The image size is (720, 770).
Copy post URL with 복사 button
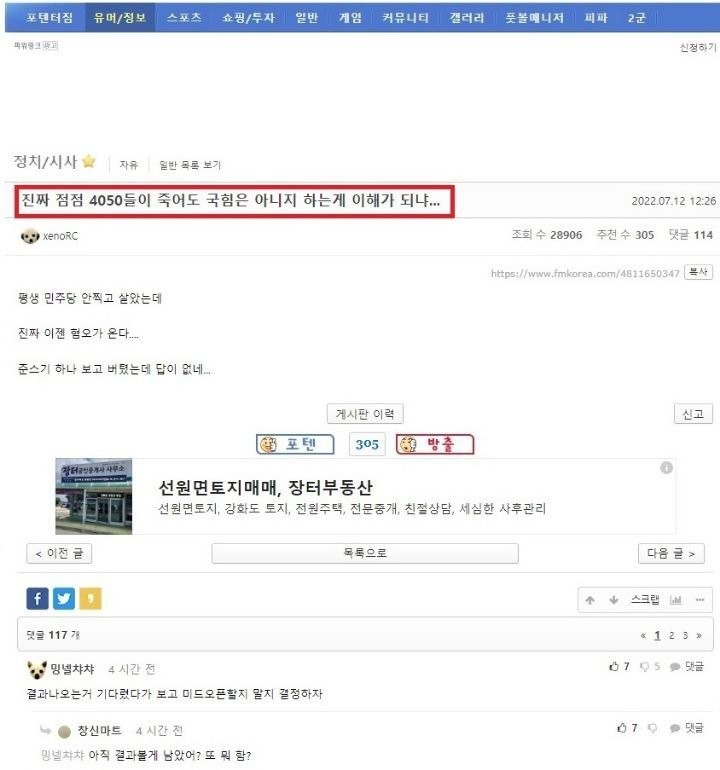tap(698, 272)
